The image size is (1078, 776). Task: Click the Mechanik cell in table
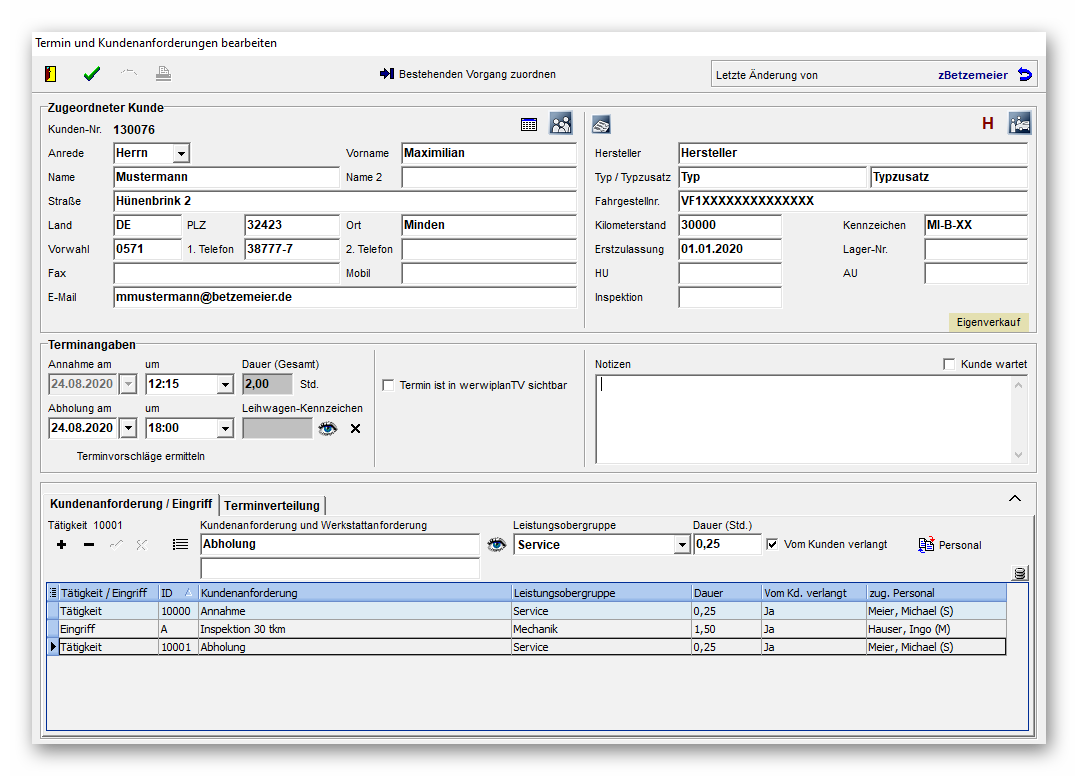coord(601,629)
